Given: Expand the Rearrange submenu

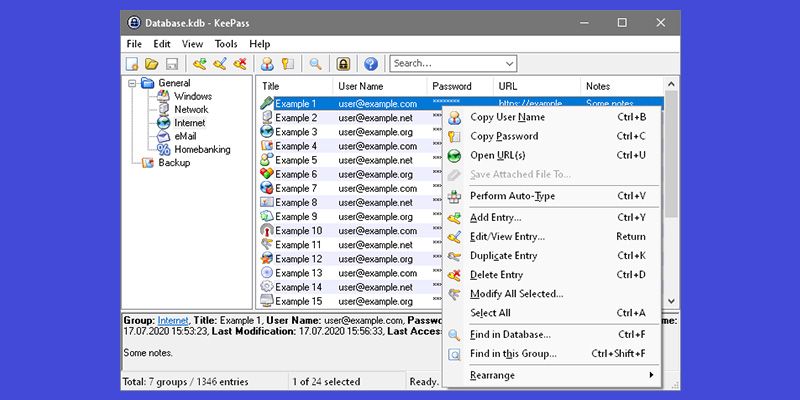Looking at the screenshot, I should [560, 375].
